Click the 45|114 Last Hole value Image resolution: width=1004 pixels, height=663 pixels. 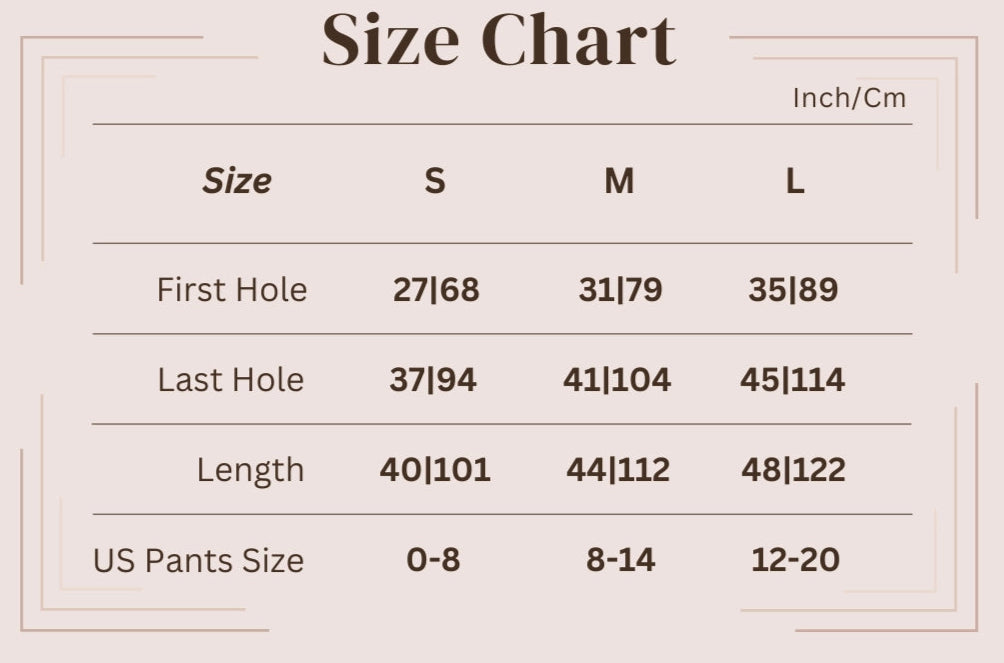coord(793,380)
